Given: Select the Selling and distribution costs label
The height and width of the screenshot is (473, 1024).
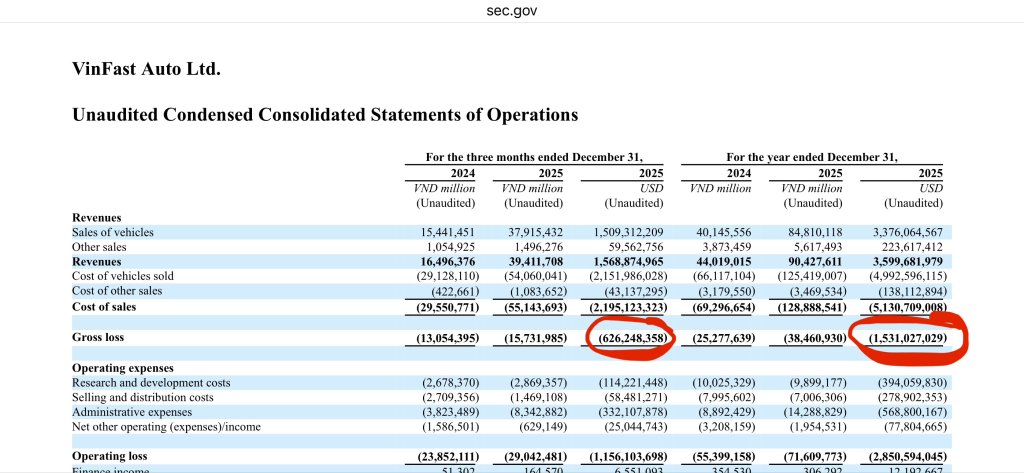Looking at the screenshot, I should coord(143,397).
